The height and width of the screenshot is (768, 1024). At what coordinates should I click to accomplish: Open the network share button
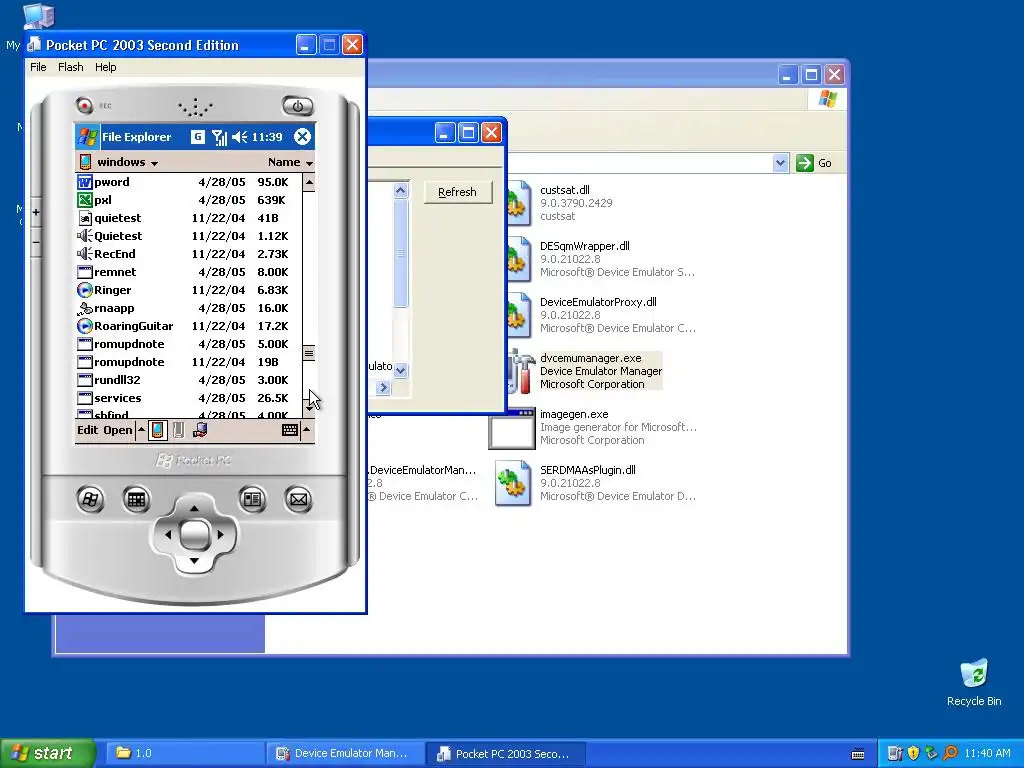[x=200, y=430]
